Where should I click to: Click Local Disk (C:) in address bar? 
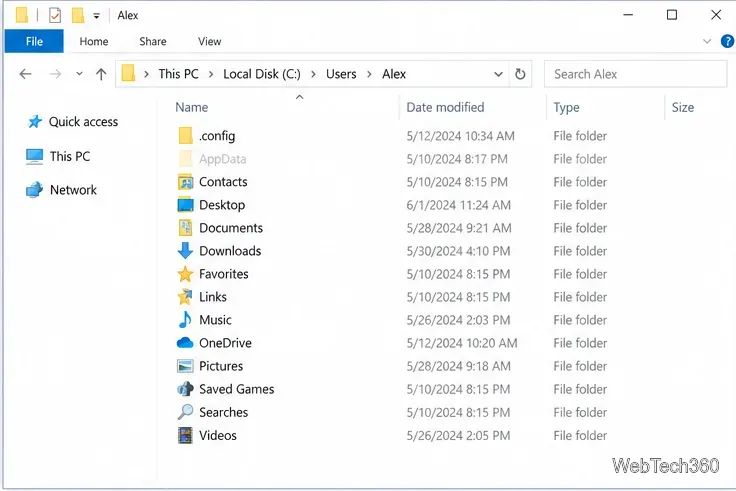point(261,74)
